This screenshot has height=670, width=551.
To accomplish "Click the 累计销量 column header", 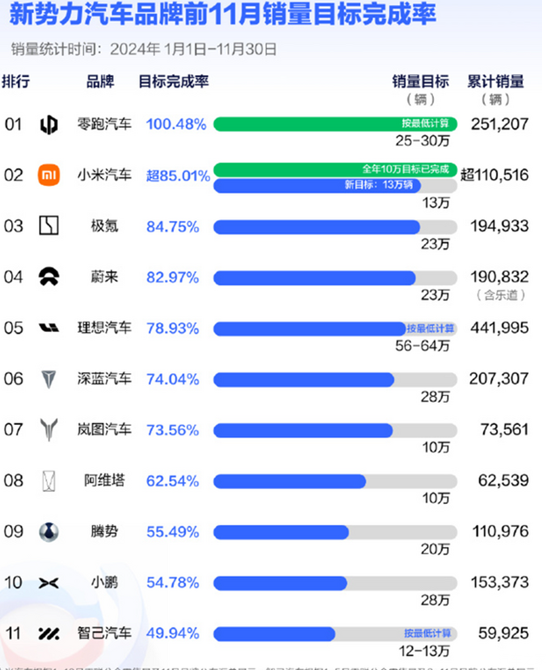I will point(495,81).
